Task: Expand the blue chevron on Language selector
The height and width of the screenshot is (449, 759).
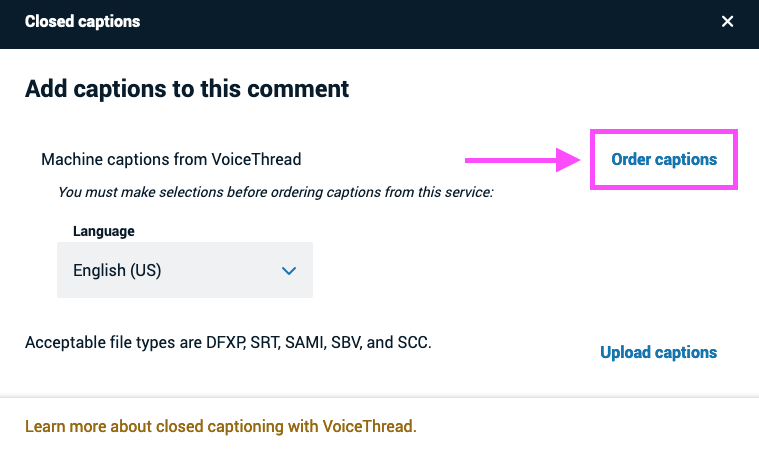Action: coord(289,270)
